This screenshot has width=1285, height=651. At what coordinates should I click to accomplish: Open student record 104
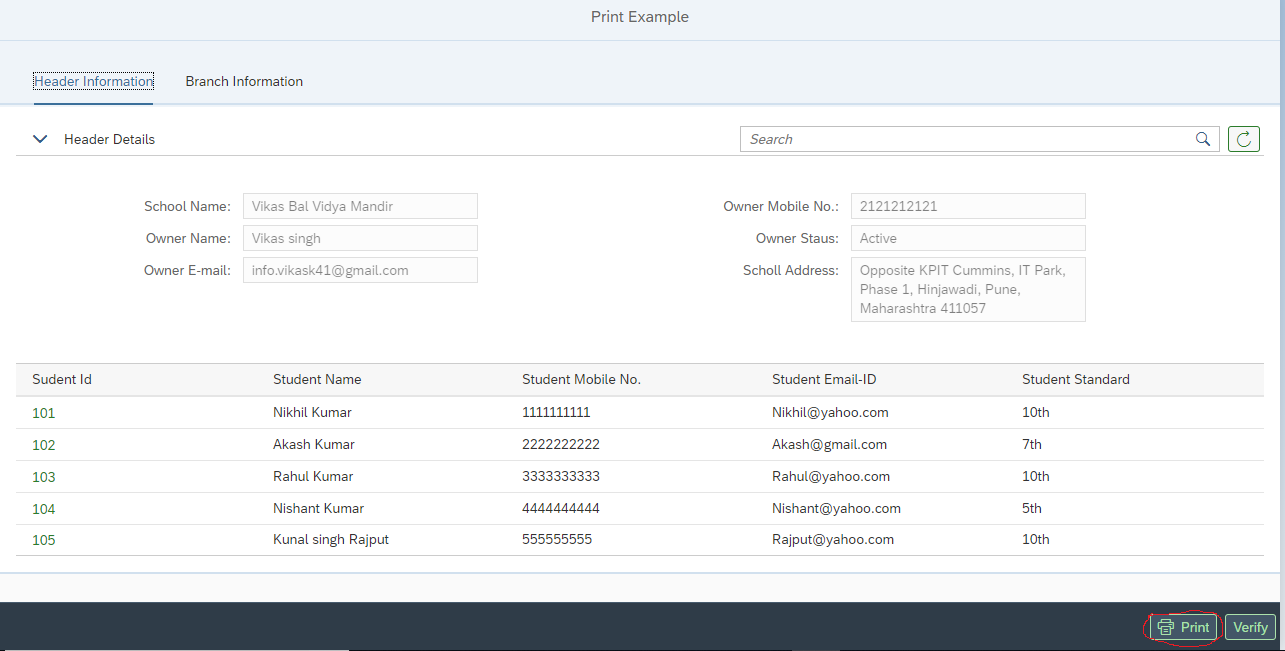tap(43, 509)
